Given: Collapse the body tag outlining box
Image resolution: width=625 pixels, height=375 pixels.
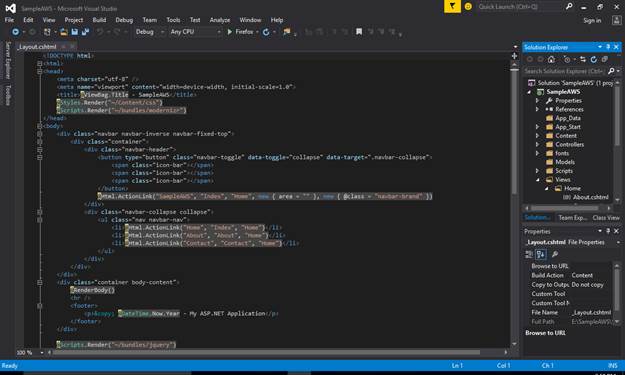Looking at the screenshot, I should tap(39, 126).
